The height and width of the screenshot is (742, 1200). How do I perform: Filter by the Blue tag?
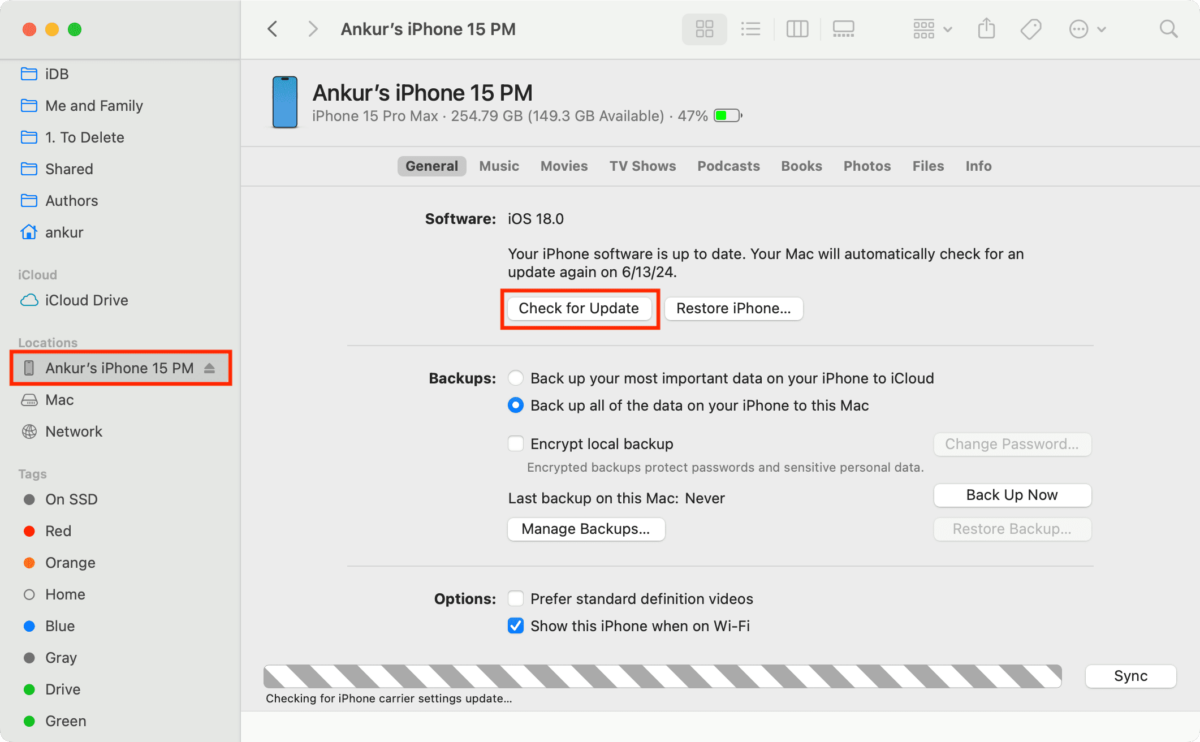point(48,626)
